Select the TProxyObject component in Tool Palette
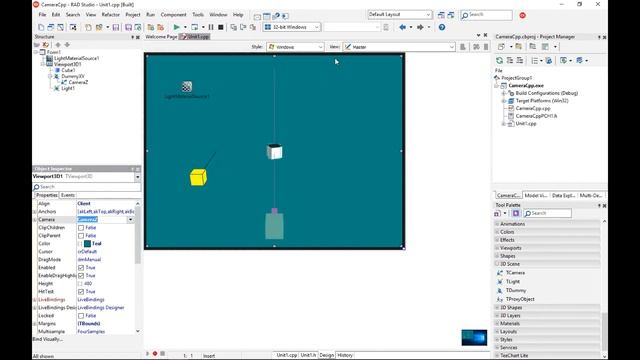 pyautogui.click(x=520, y=299)
